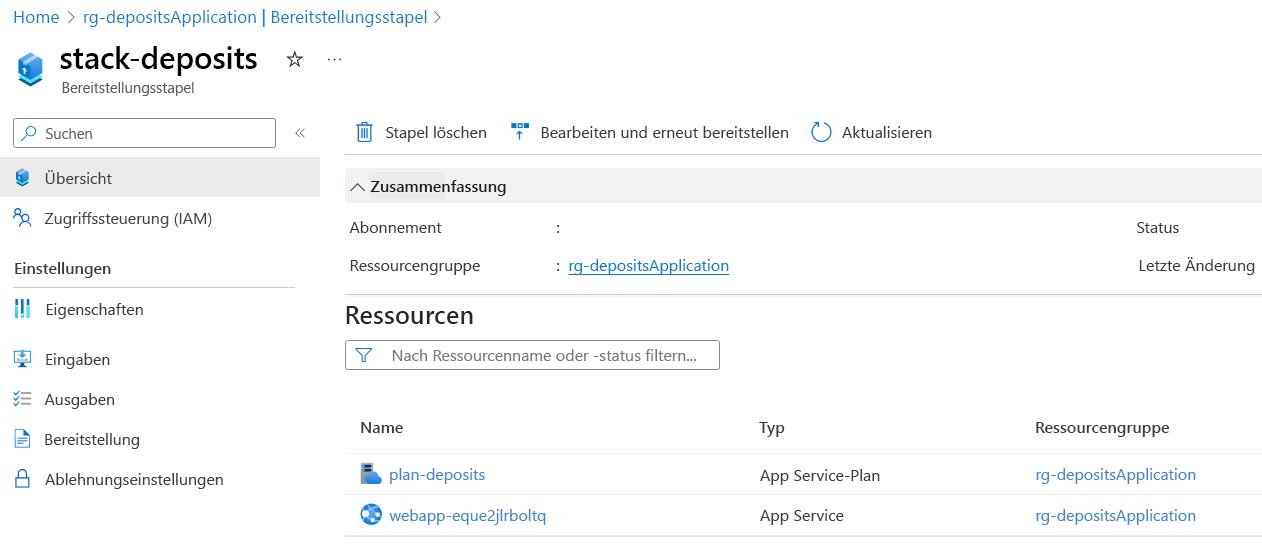Click the trash can icon for Stapel löschen

[365, 132]
